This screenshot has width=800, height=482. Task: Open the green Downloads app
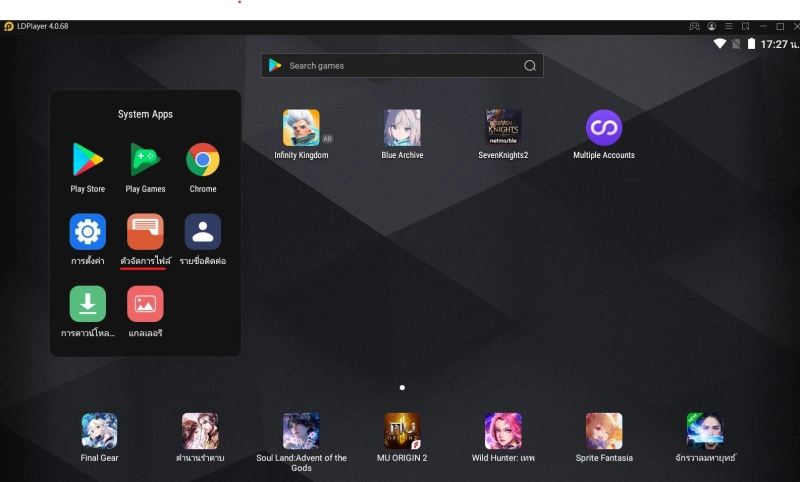[87, 304]
